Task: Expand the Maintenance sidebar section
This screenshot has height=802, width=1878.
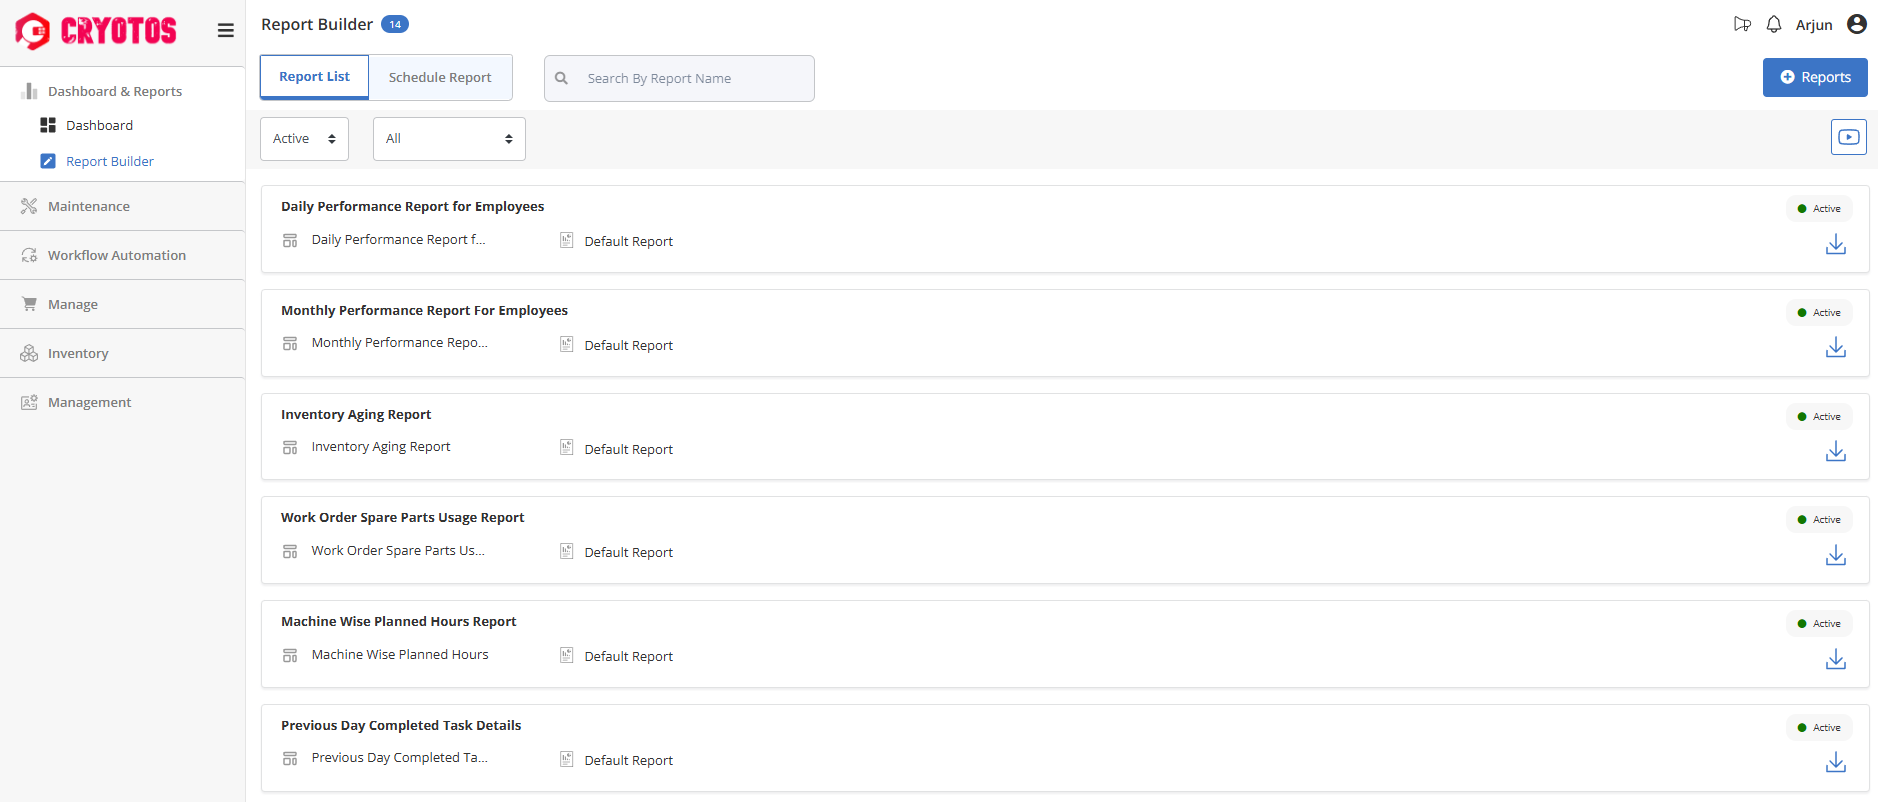Action: [x=122, y=206]
